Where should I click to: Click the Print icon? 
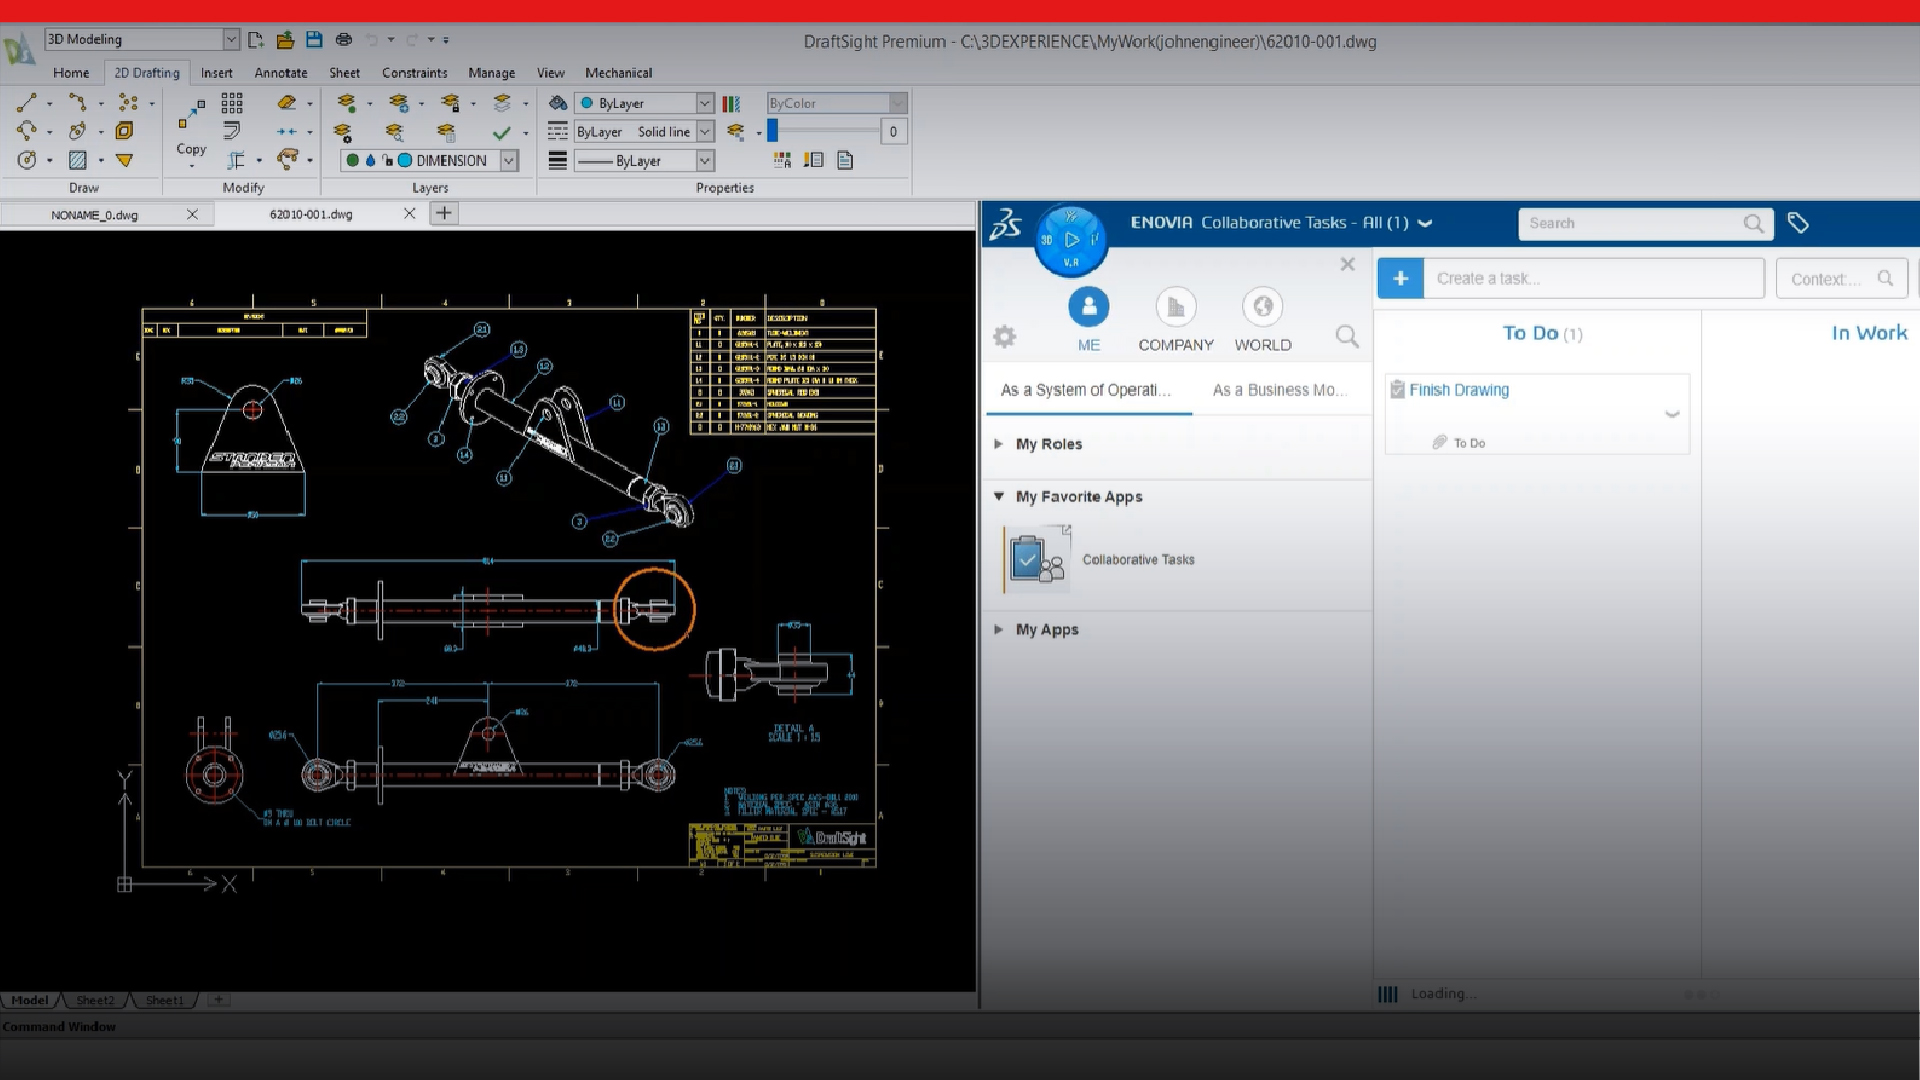[x=344, y=39]
